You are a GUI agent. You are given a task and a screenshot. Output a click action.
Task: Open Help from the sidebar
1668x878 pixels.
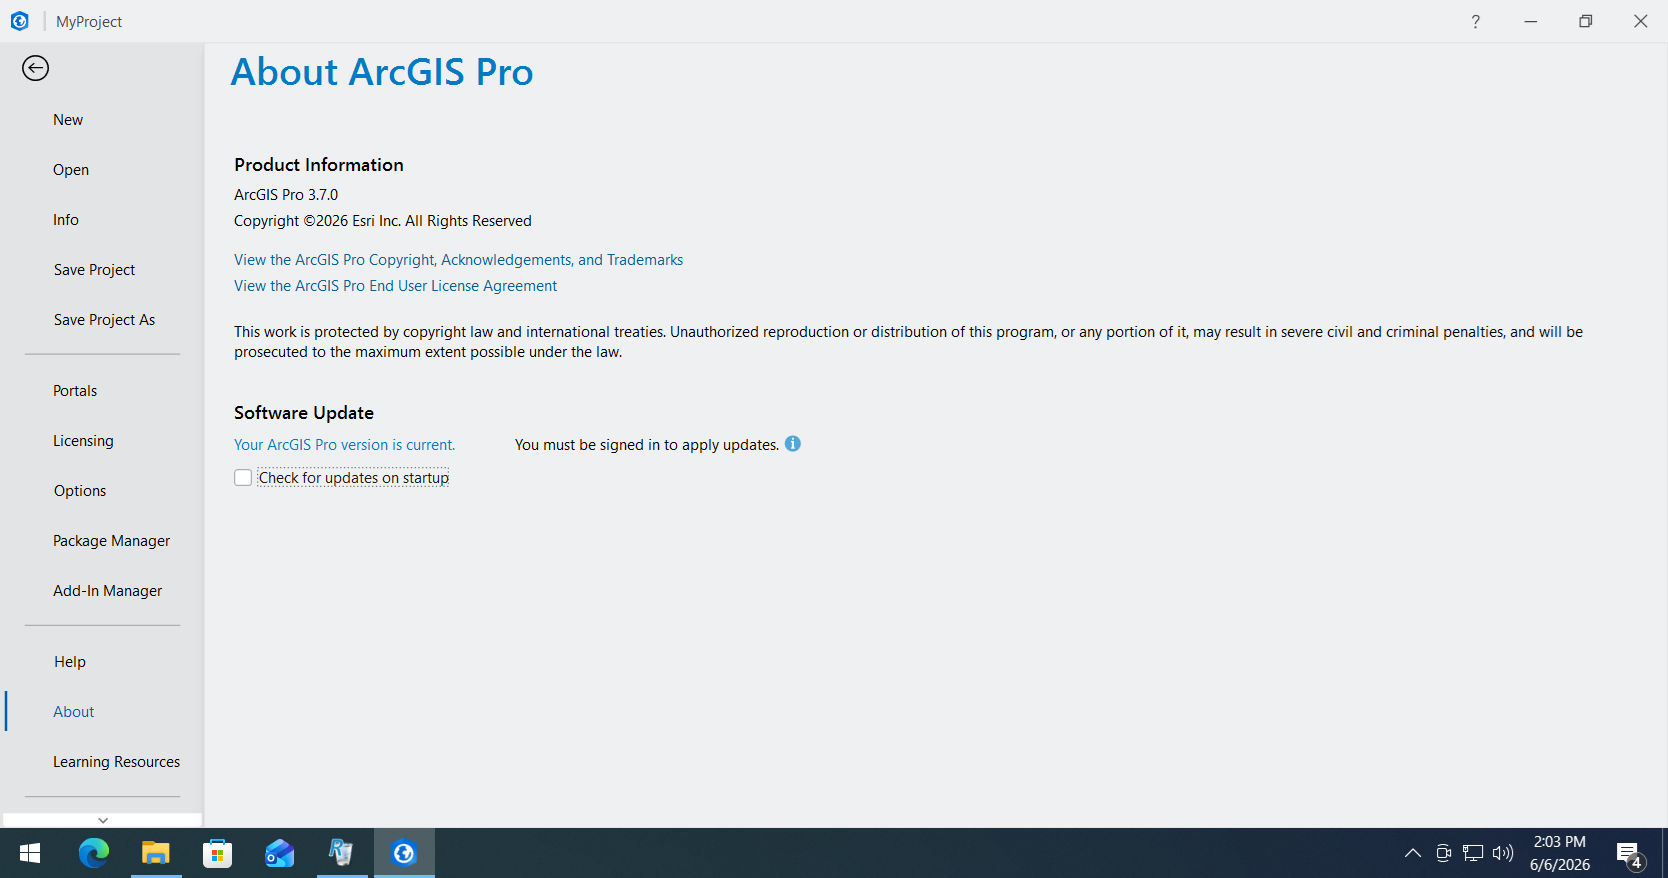pyautogui.click(x=70, y=662)
